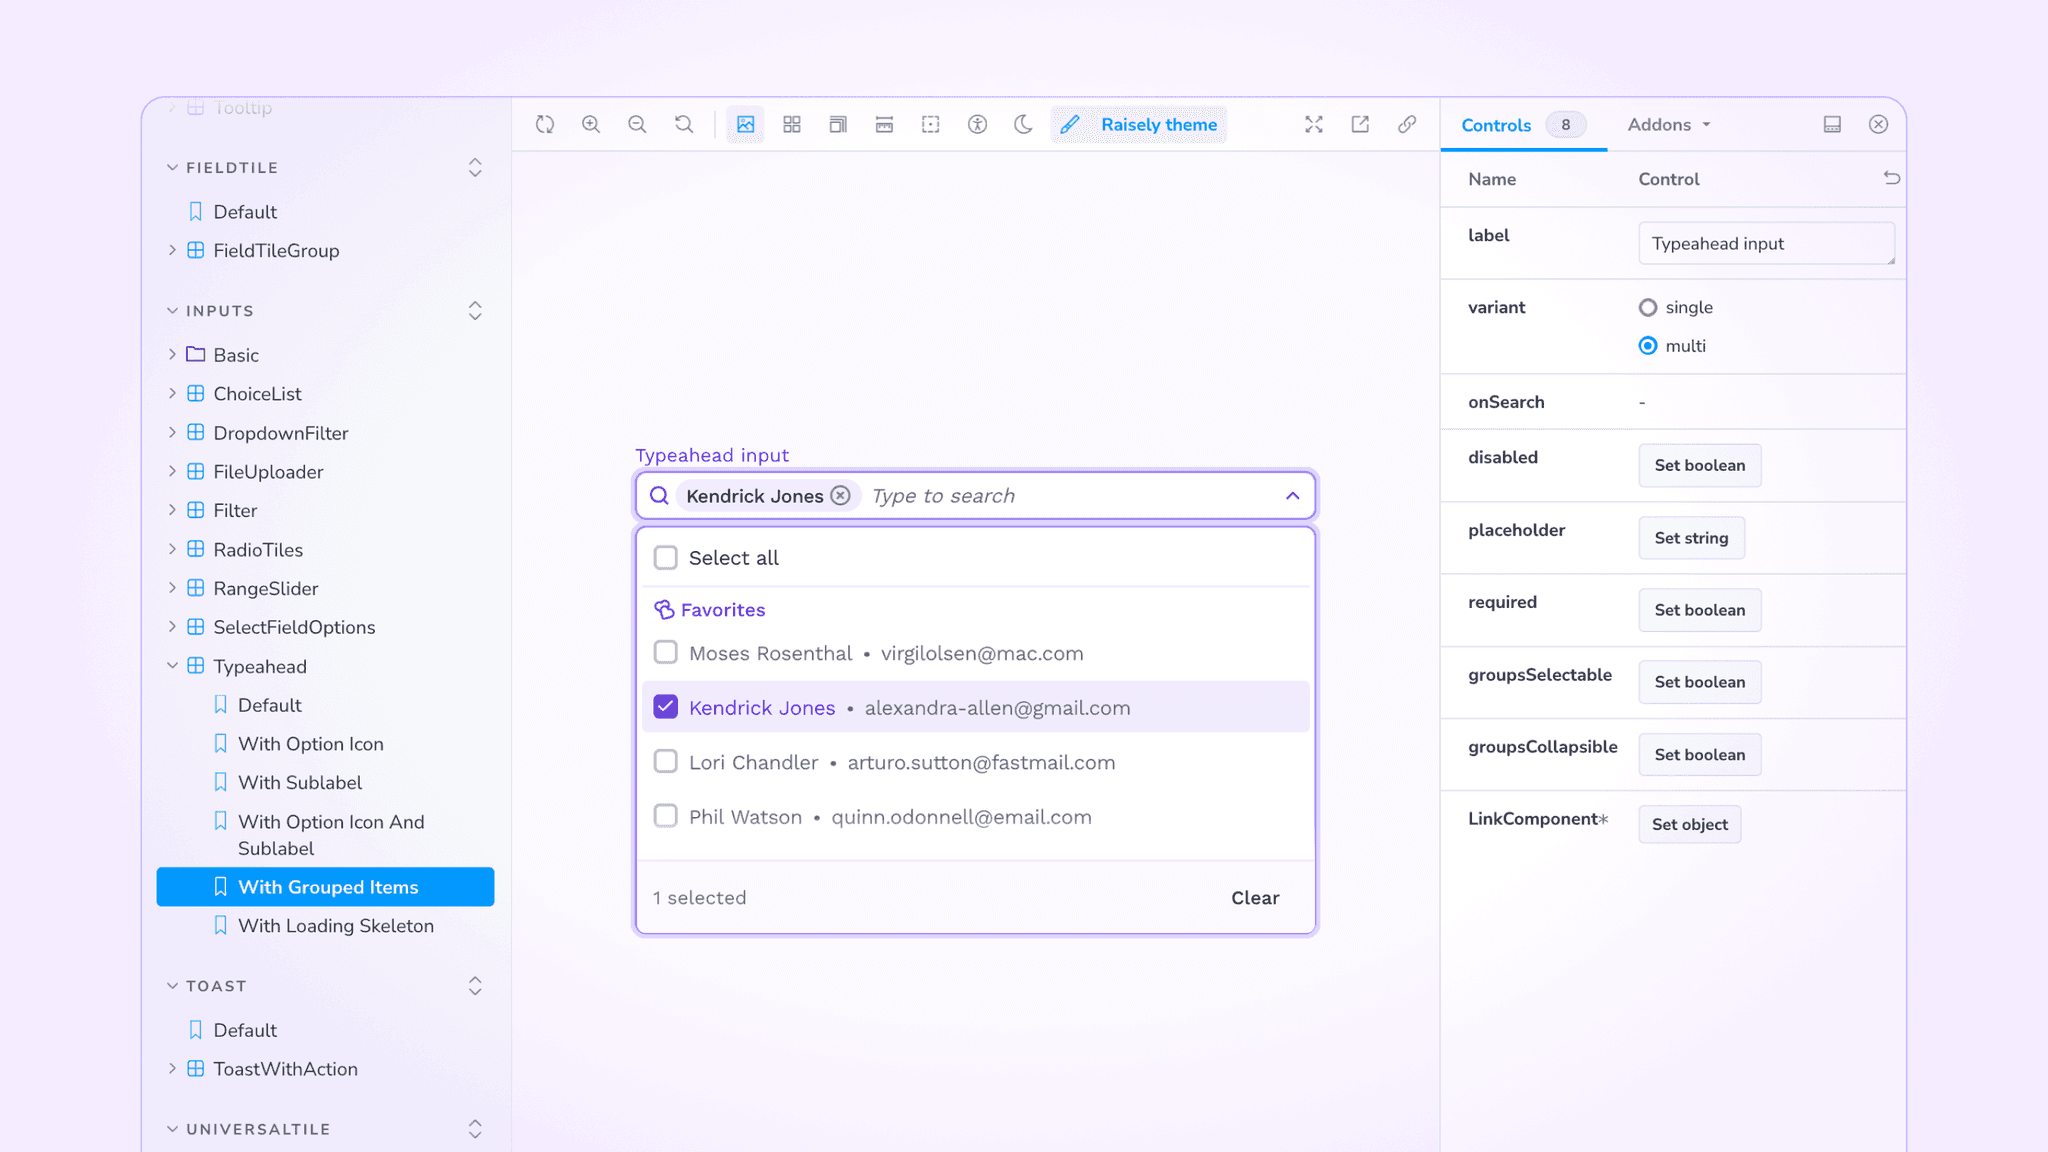
Task: Switch to dark mode with moon icon
Action: point(1023,124)
